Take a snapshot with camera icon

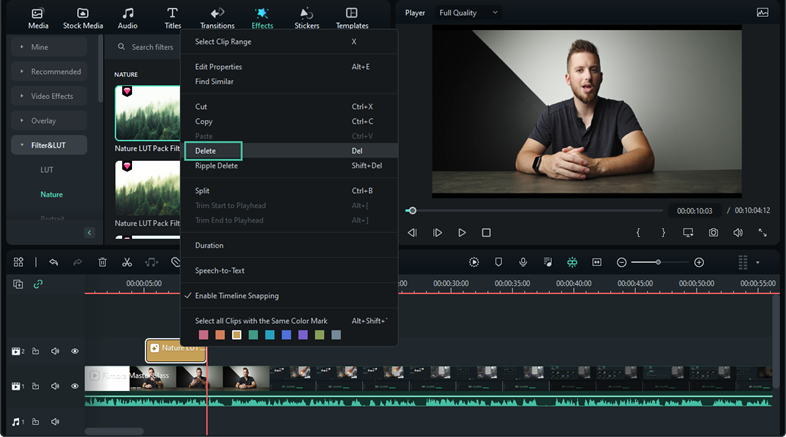[713, 233]
